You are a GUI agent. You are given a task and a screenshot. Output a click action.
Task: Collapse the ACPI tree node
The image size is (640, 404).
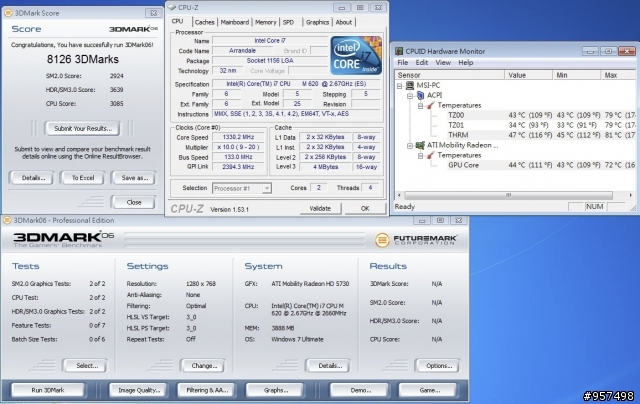point(410,95)
